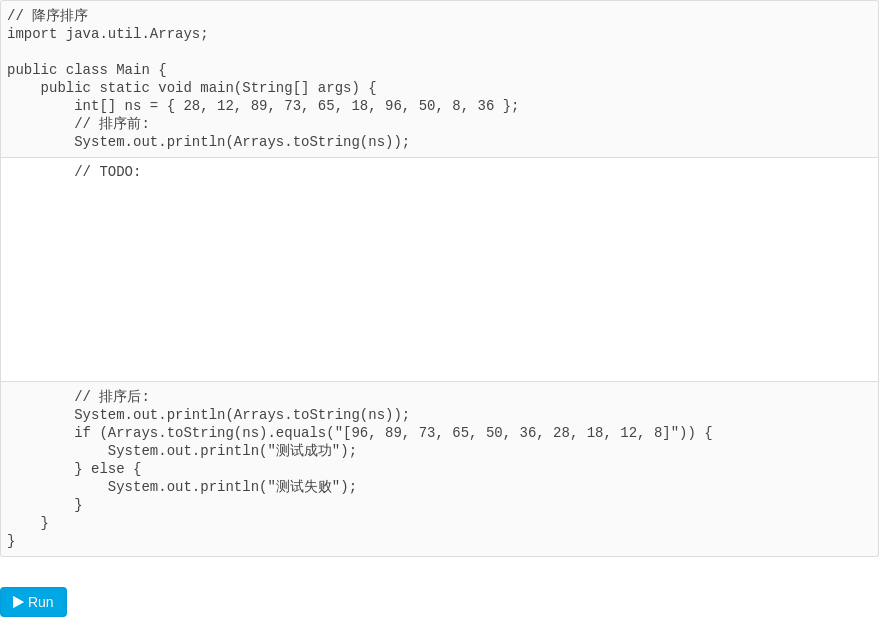
Task: Click the '// TODO:' comment line
Action: click(107, 171)
